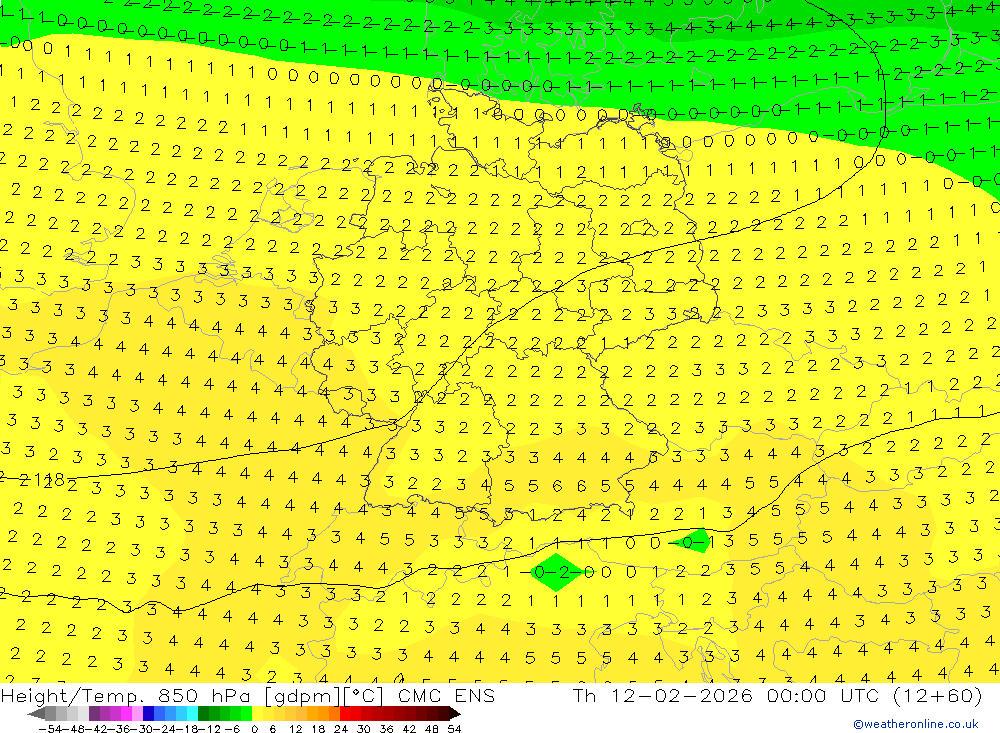Select the dark purple swatch near -42
This screenshot has height=733, width=1000.
point(94,714)
